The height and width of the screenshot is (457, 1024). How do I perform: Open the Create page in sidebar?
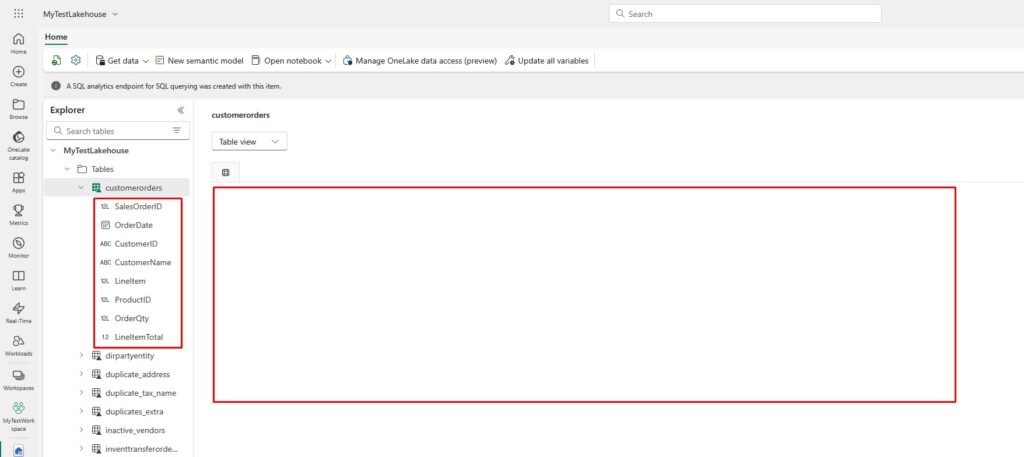(x=18, y=76)
